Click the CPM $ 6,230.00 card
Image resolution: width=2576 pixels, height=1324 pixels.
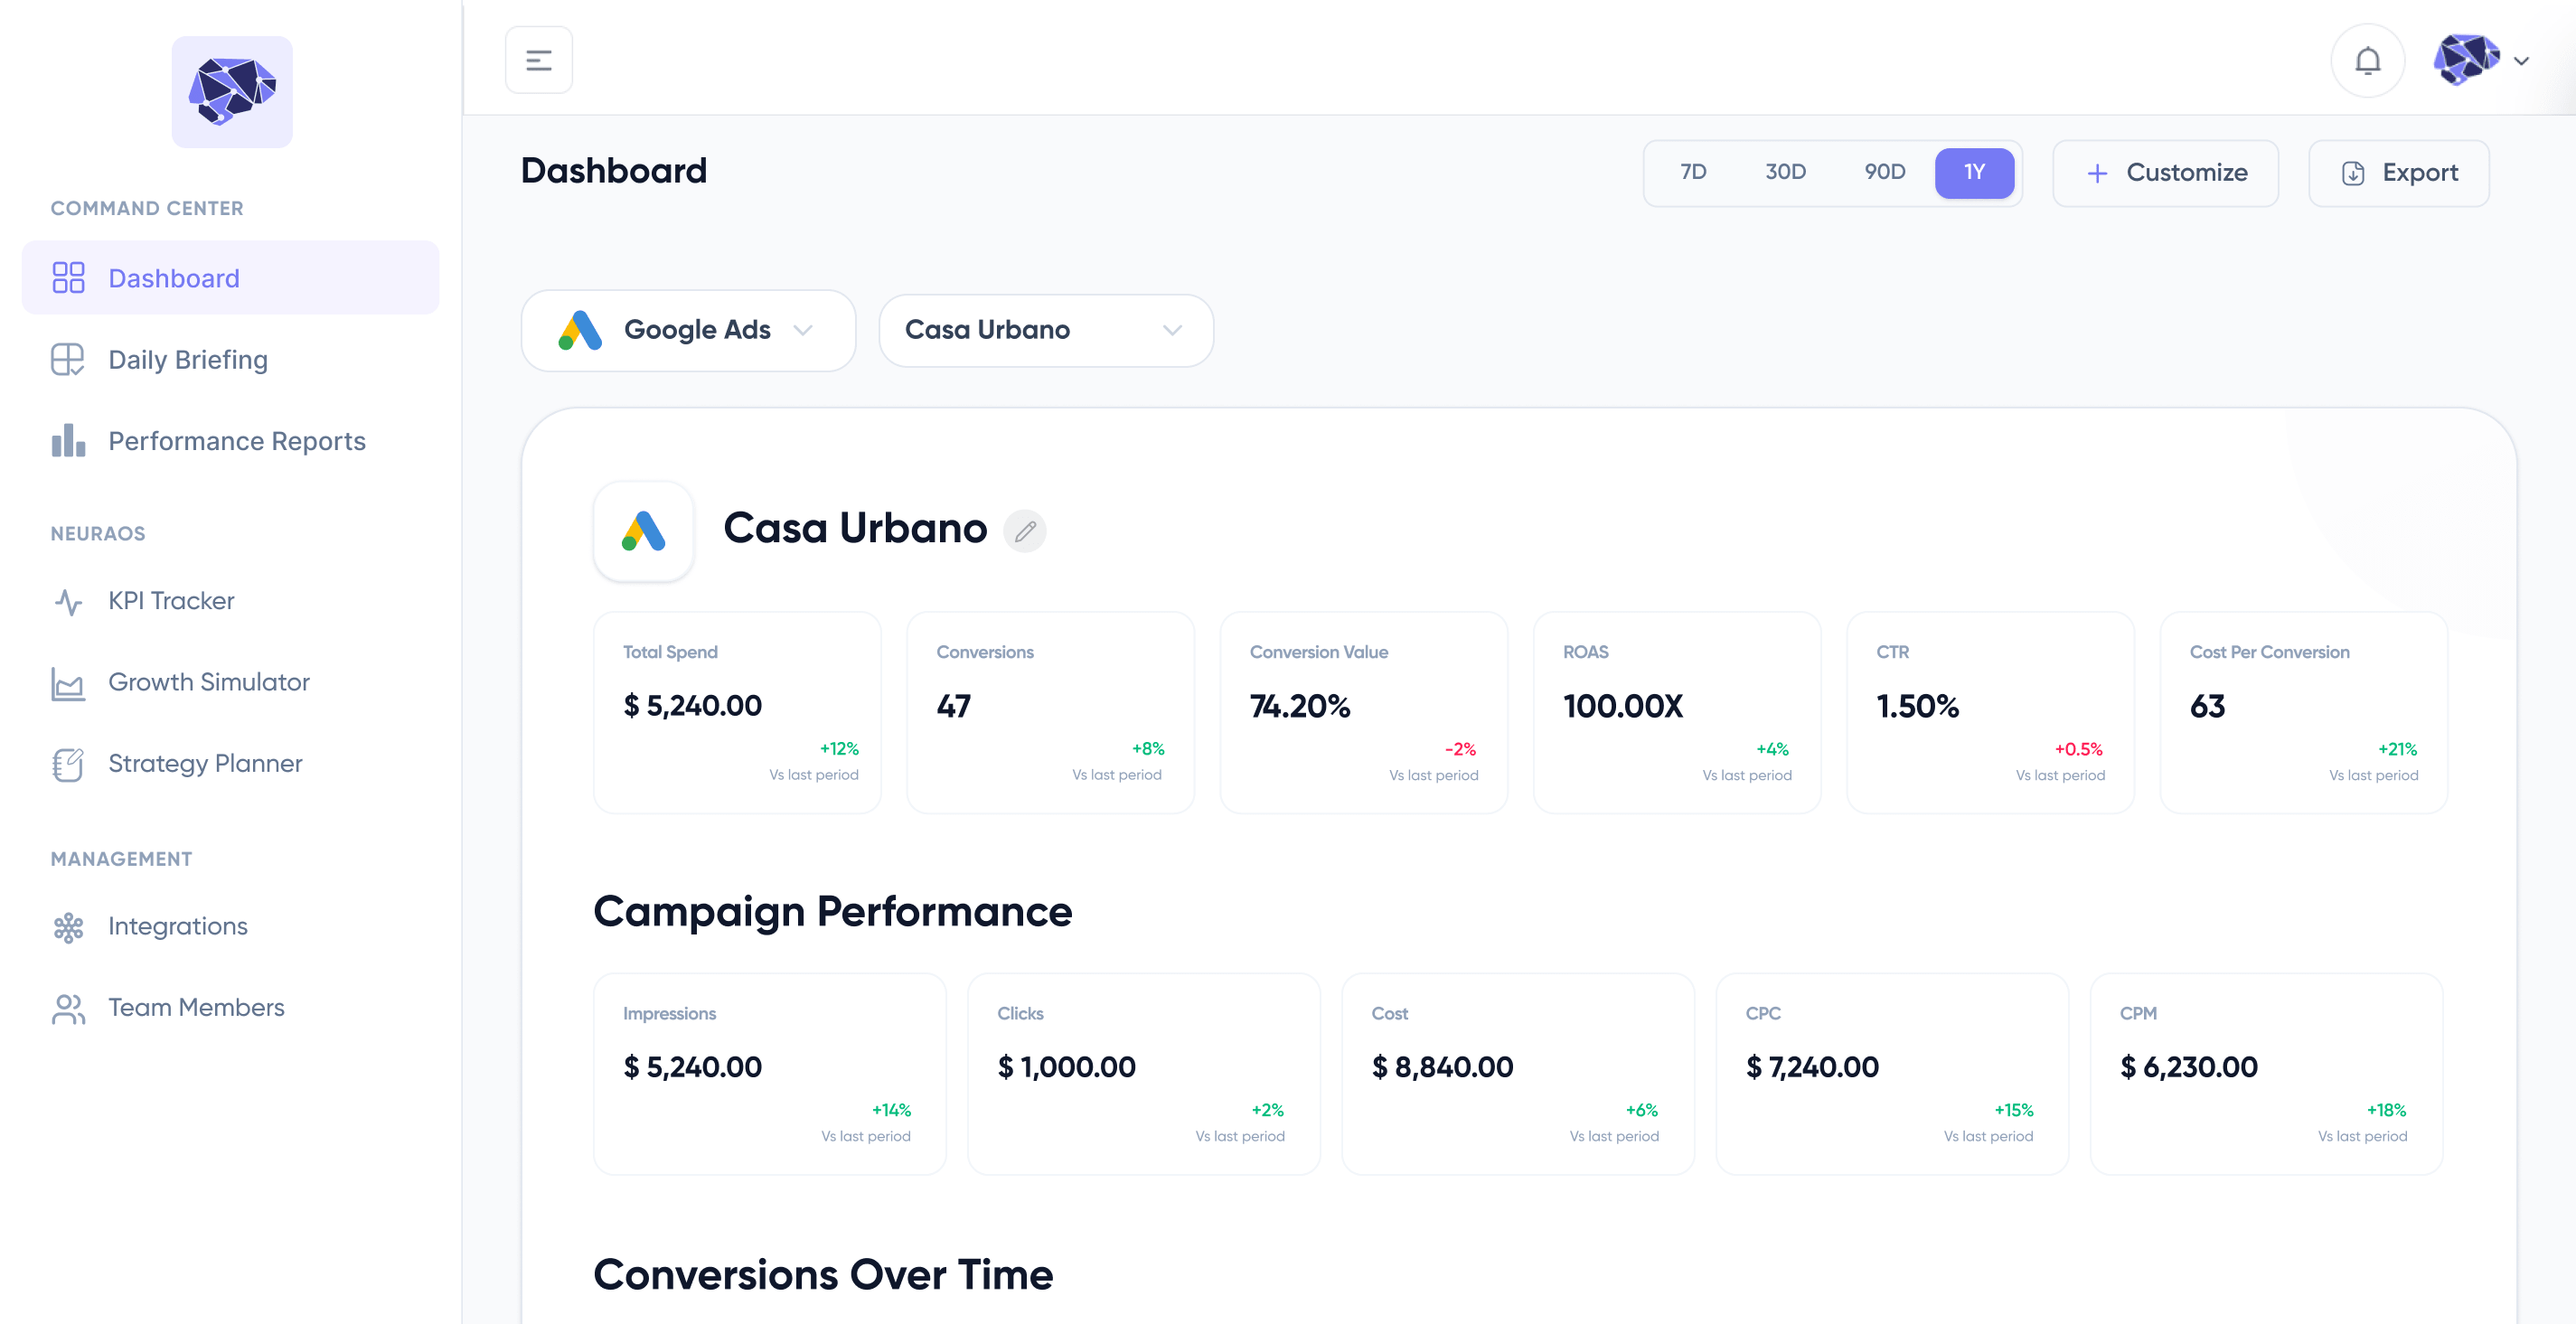[x=2266, y=1074]
